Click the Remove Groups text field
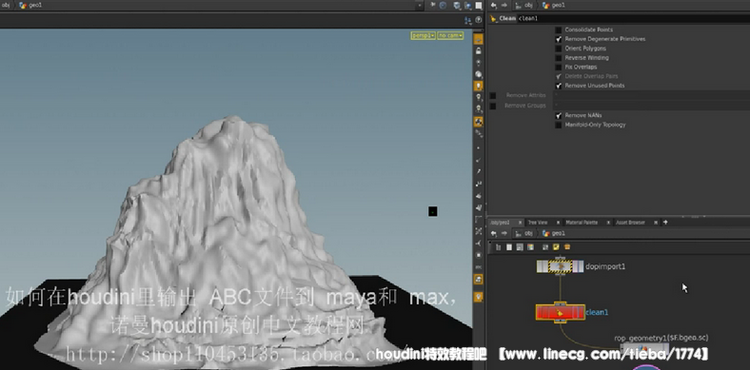The image size is (750, 370). tap(652, 106)
